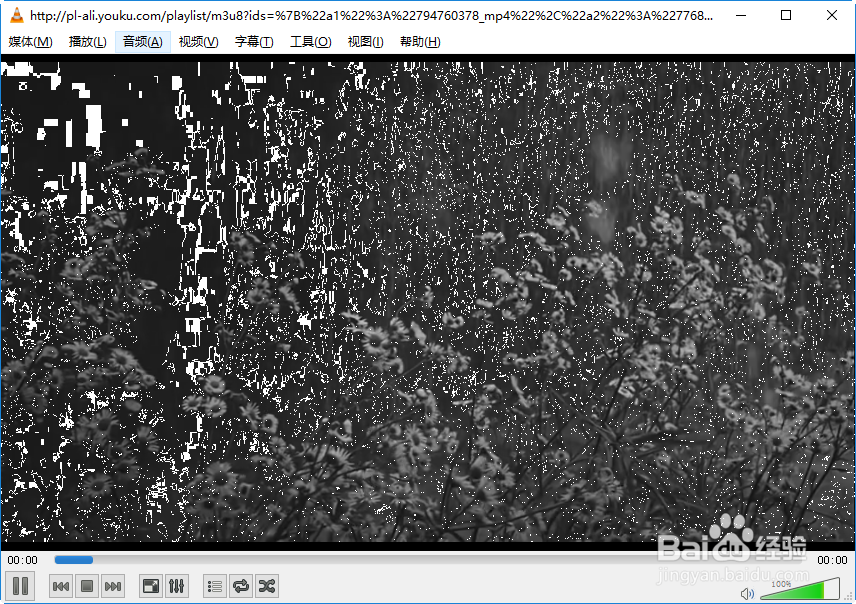856x604 pixels.
Task: Minimize the VLC window
Action: tap(741, 15)
